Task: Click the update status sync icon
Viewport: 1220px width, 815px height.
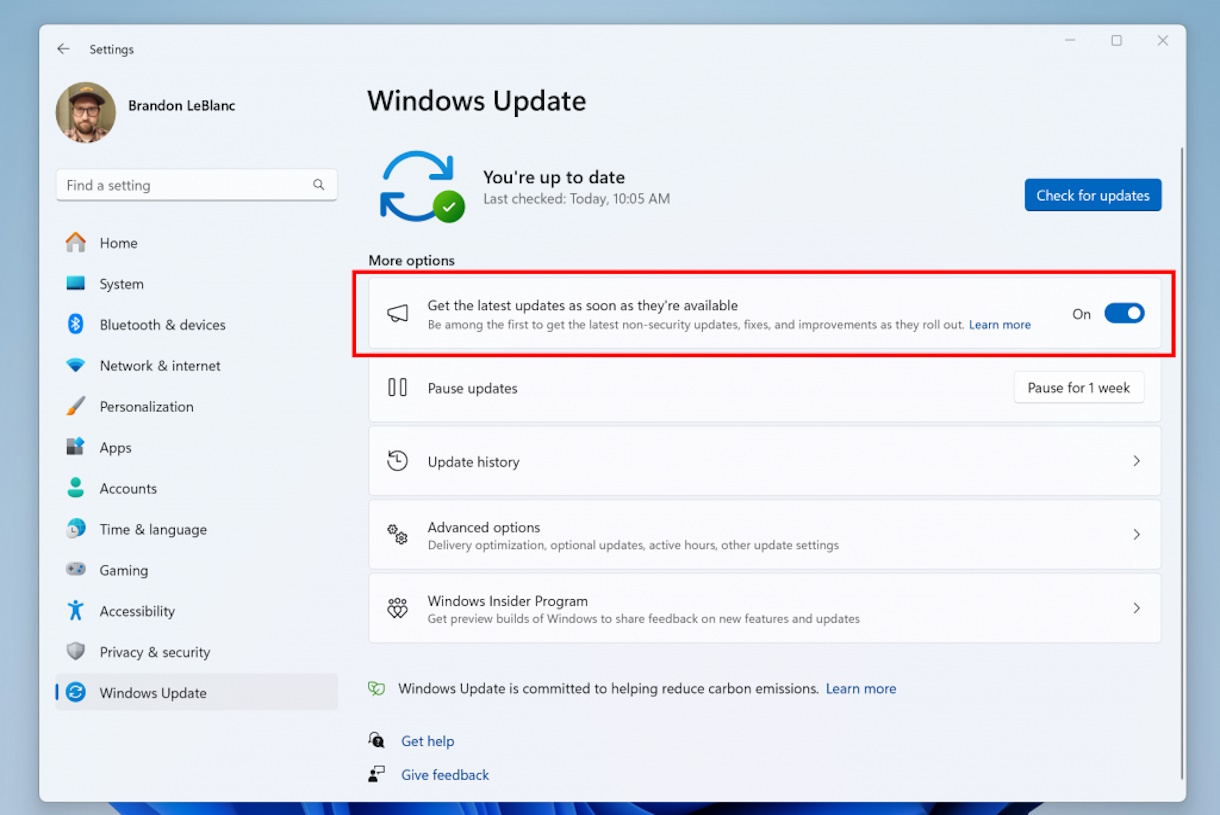Action: tap(421, 186)
